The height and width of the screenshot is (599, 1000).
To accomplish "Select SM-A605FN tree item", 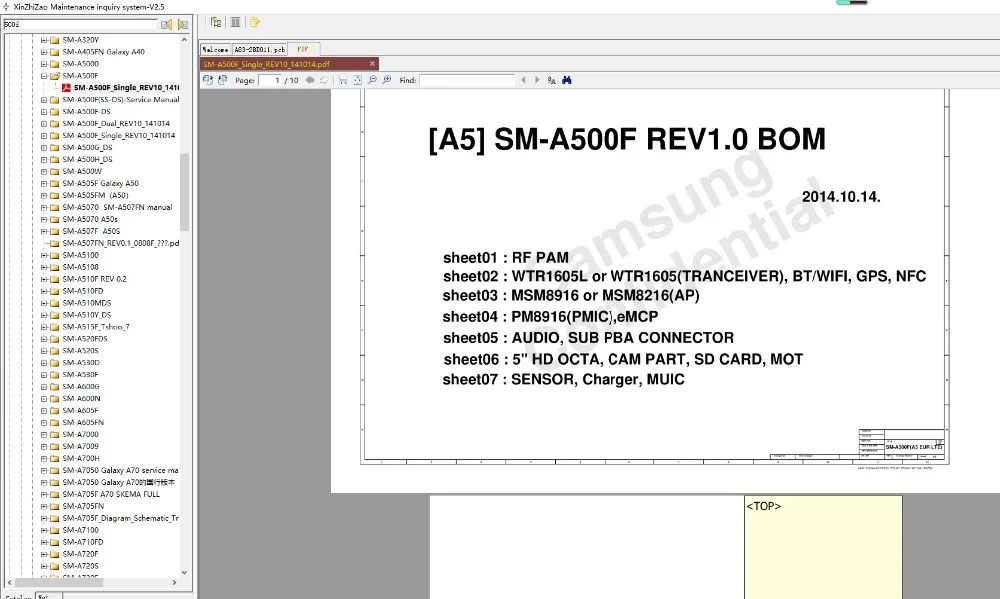I will tap(83, 422).
